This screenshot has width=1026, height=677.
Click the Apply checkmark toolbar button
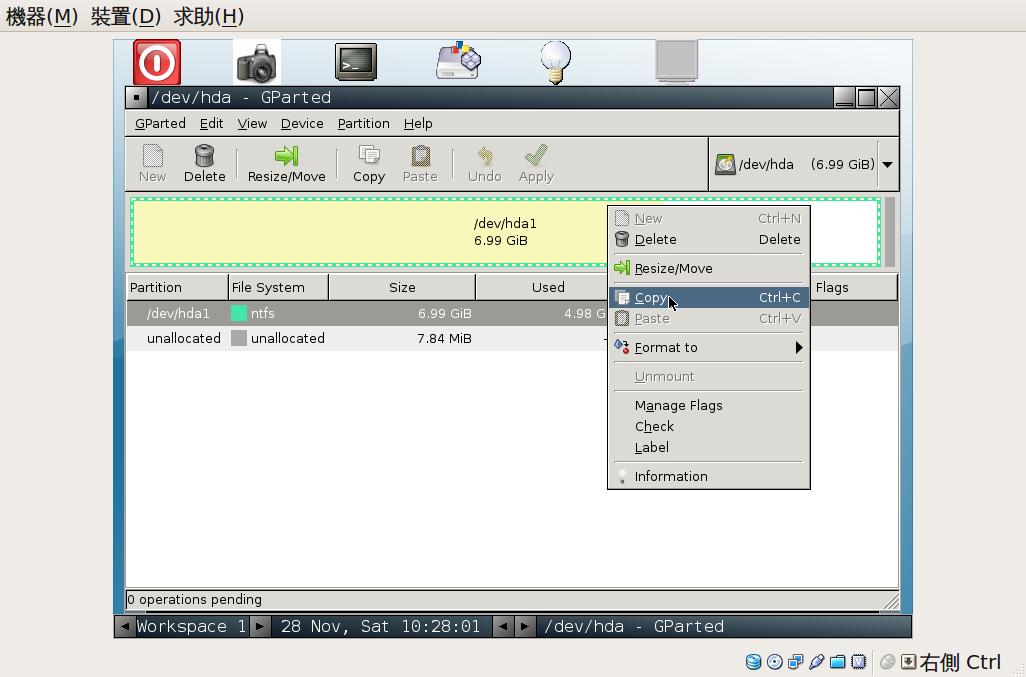(537, 164)
